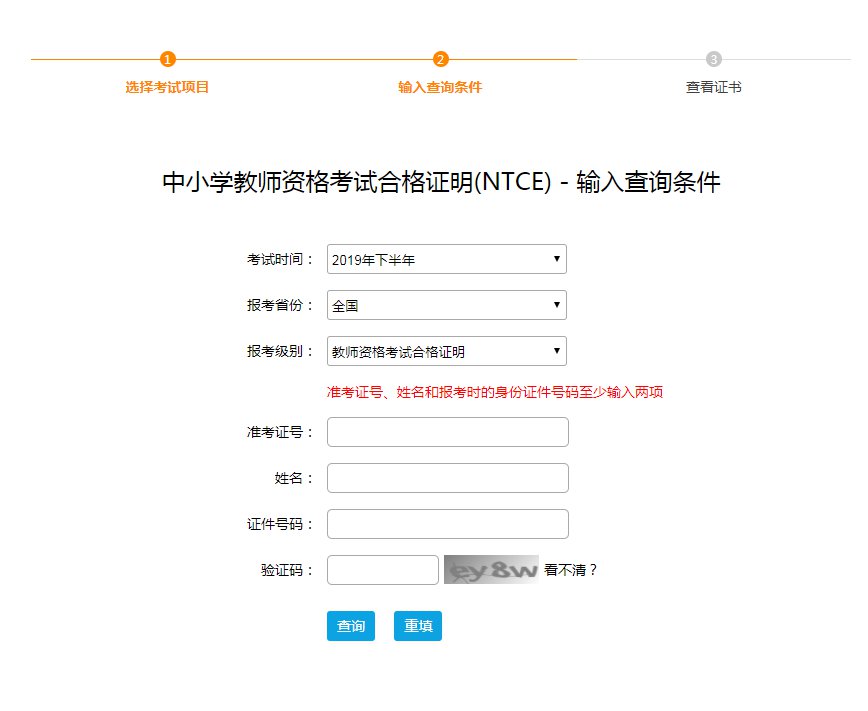Focus the 验证码 input field
This screenshot has height=711, width=868.
pyautogui.click(x=382, y=570)
